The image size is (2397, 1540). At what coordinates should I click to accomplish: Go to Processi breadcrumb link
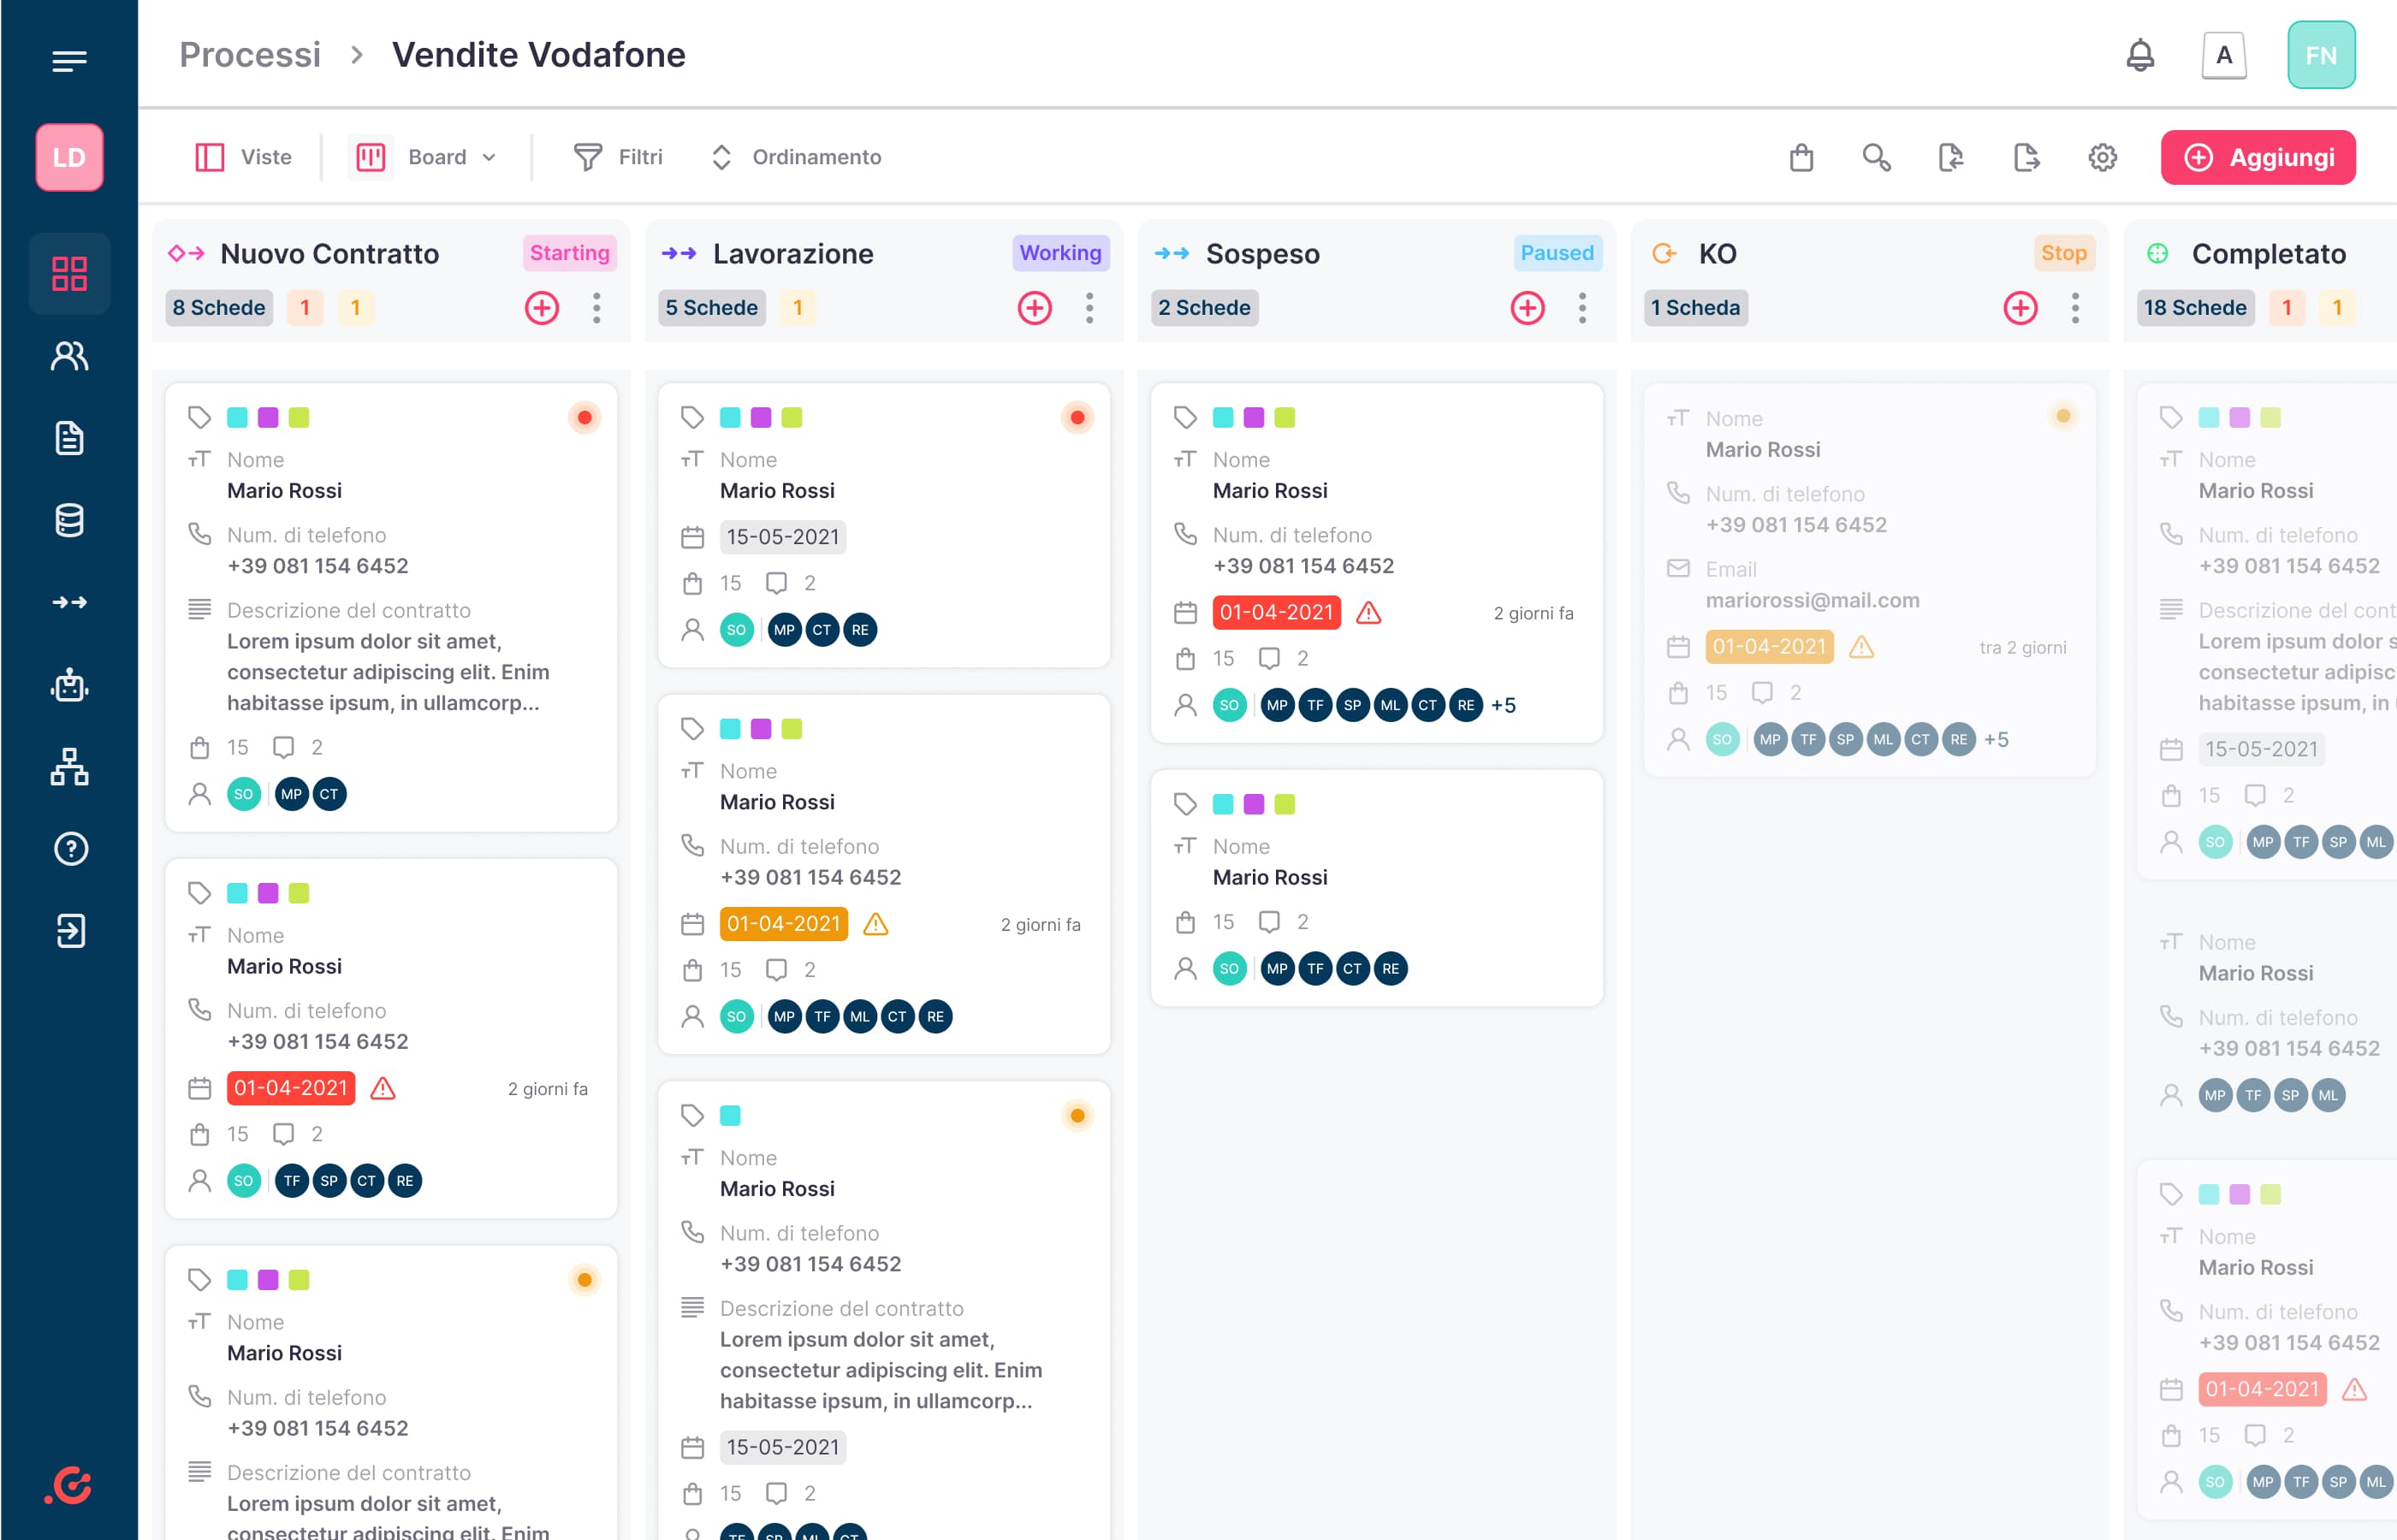(250, 55)
